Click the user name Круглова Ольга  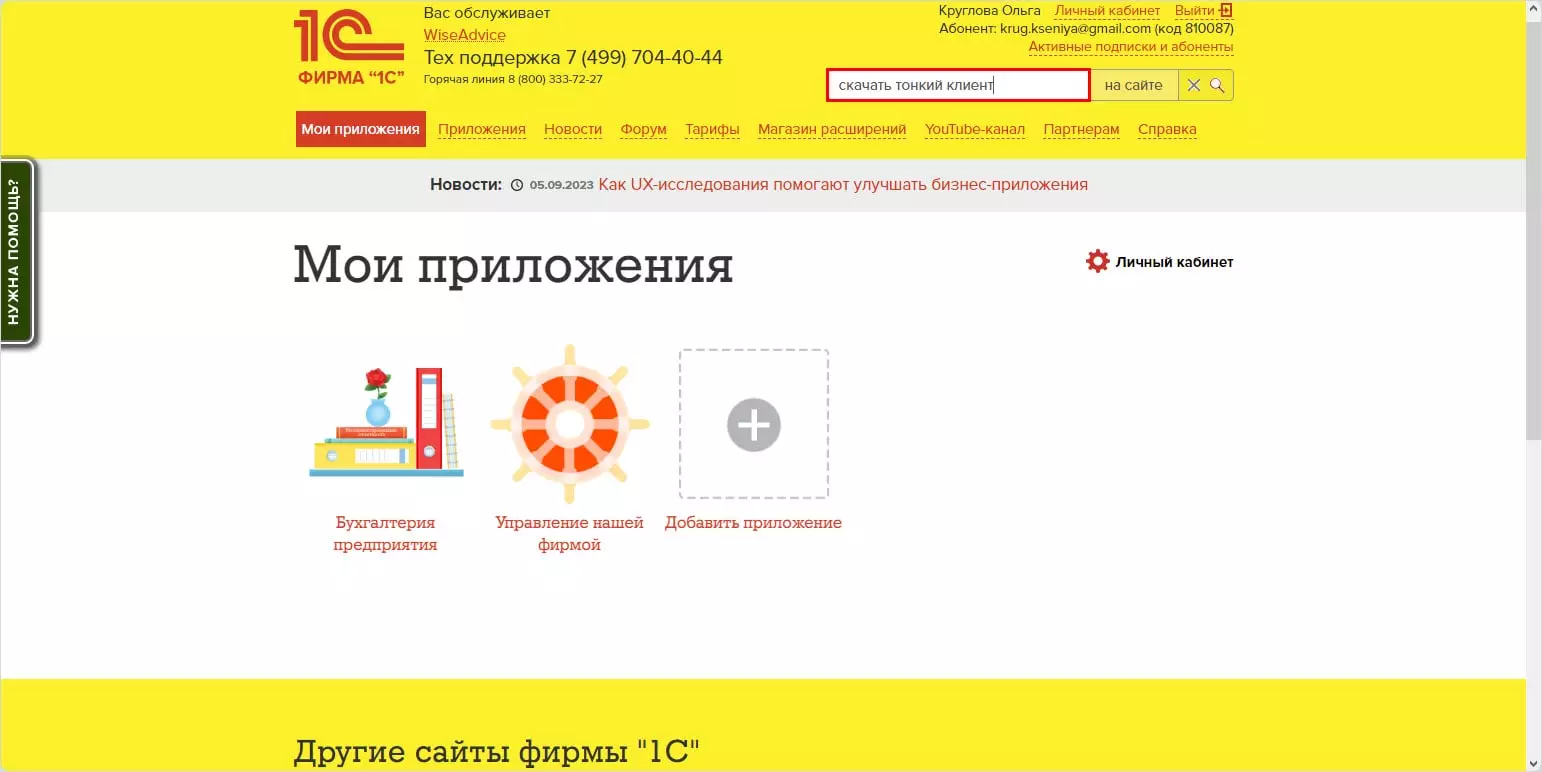[x=990, y=11]
